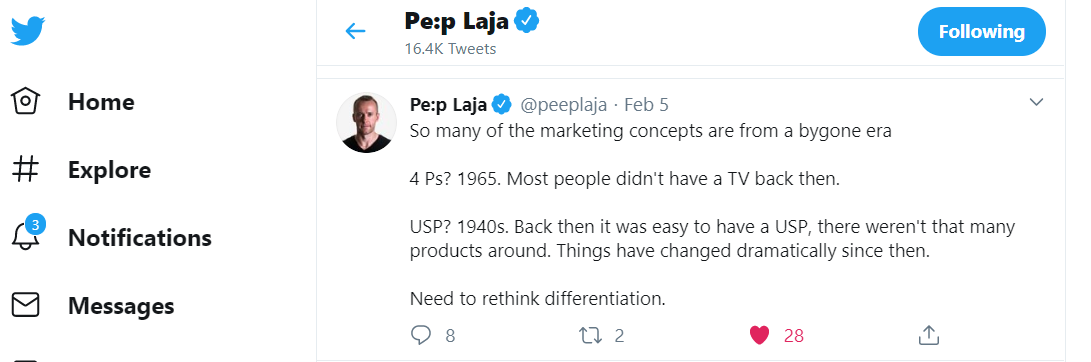This screenshot has height=362, width=1091.
Task: Open the Explore hashtag icon
Action: [26, 170]
